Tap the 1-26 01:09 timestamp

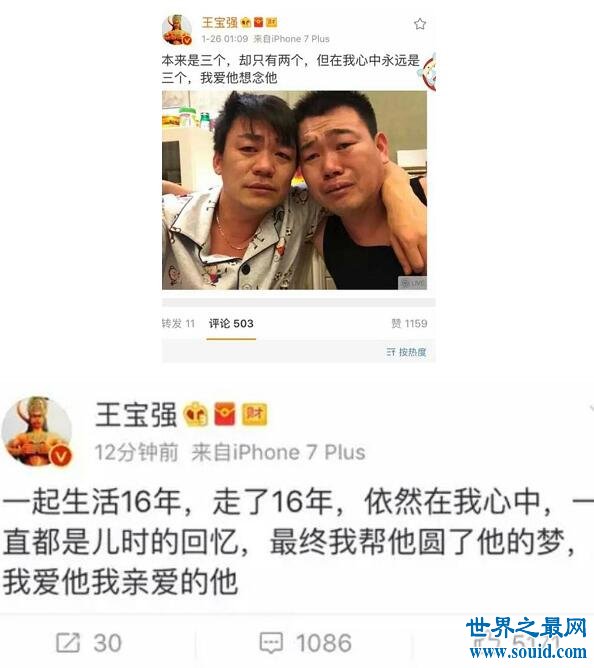pyautogui.click(x=225, y=39)
